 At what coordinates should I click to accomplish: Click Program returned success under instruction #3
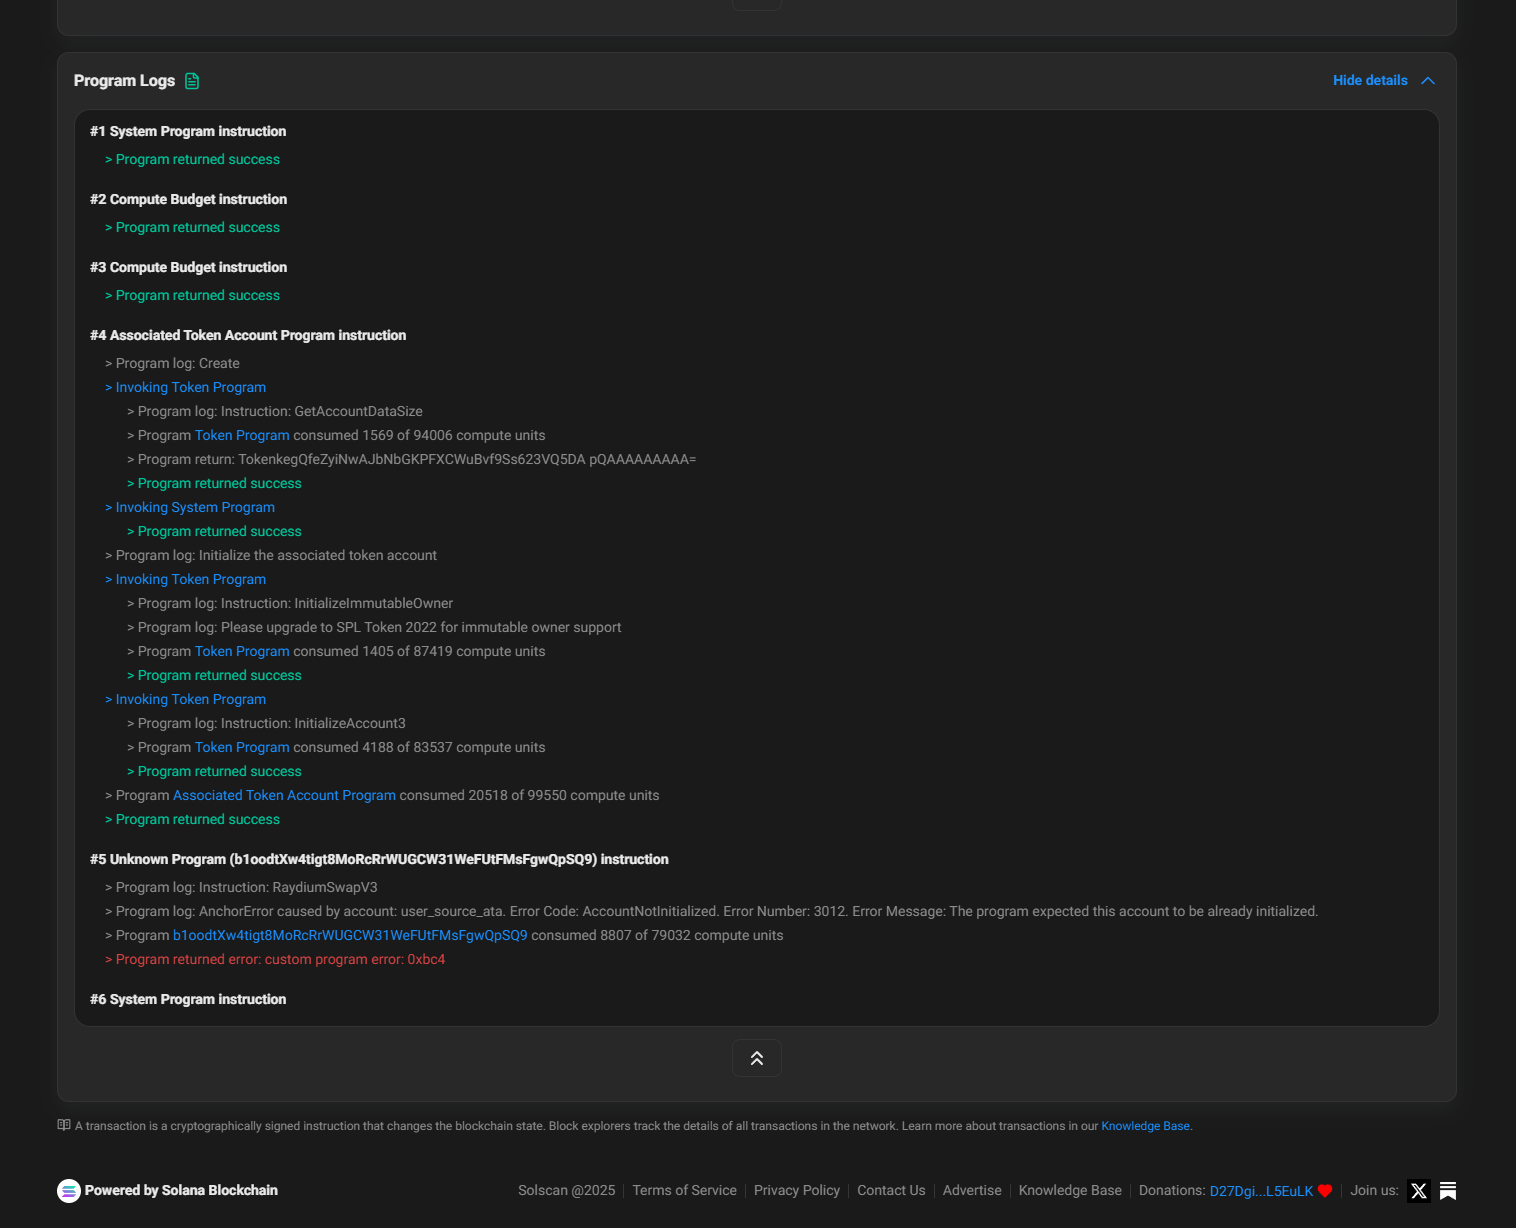[192, 295]
